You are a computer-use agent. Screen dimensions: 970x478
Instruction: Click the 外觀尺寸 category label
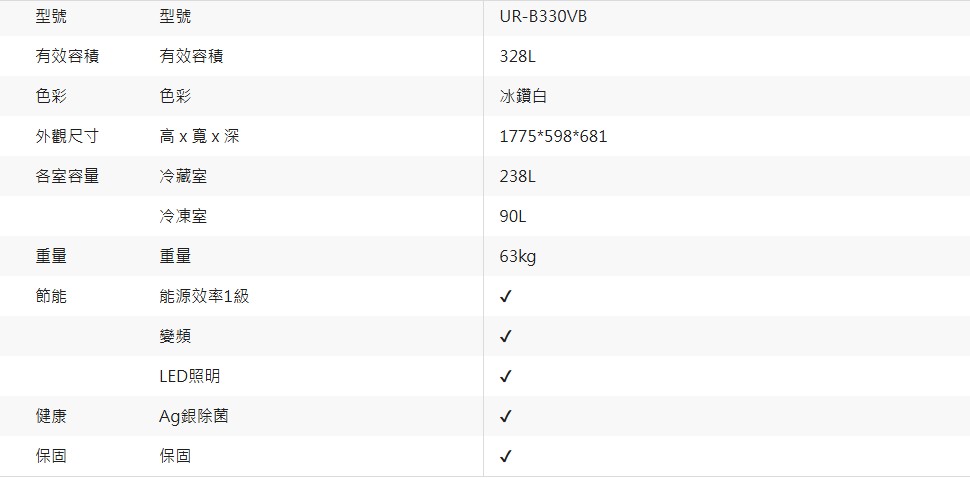coord(67,137)
